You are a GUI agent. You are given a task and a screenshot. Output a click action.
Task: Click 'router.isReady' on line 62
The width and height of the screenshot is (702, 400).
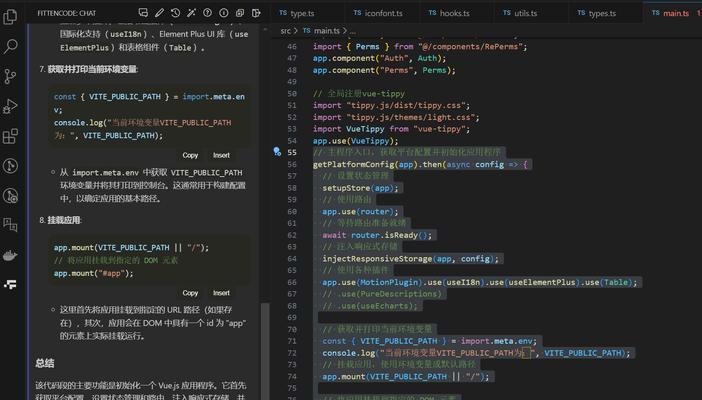tap(384, 235)
